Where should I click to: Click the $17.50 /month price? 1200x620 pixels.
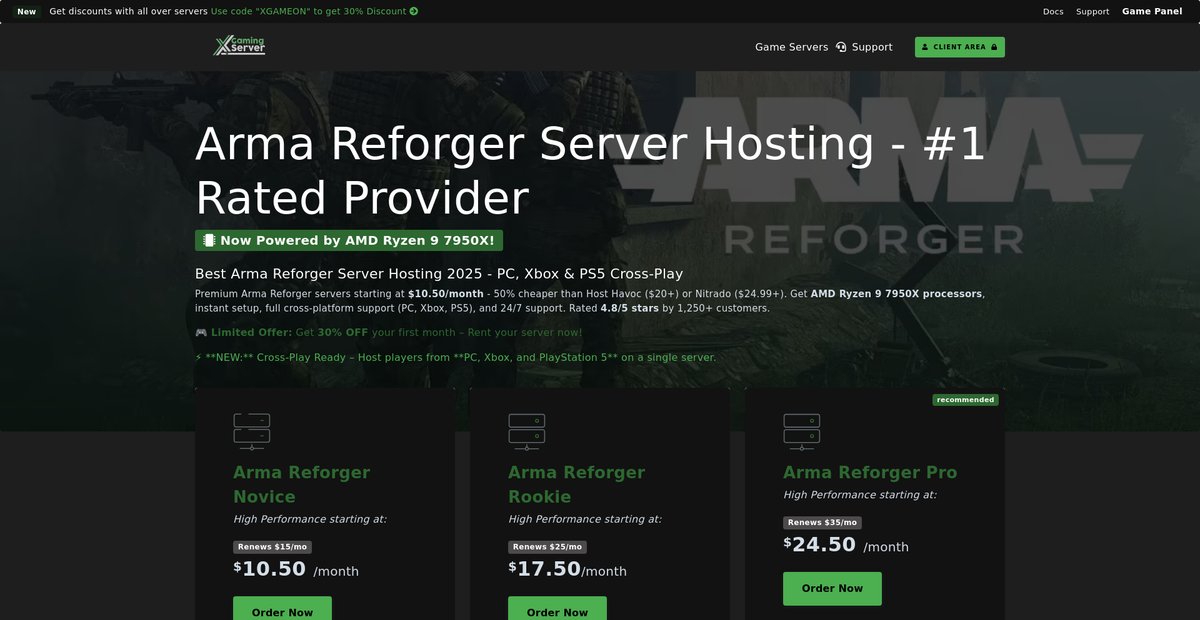point(567,569)
